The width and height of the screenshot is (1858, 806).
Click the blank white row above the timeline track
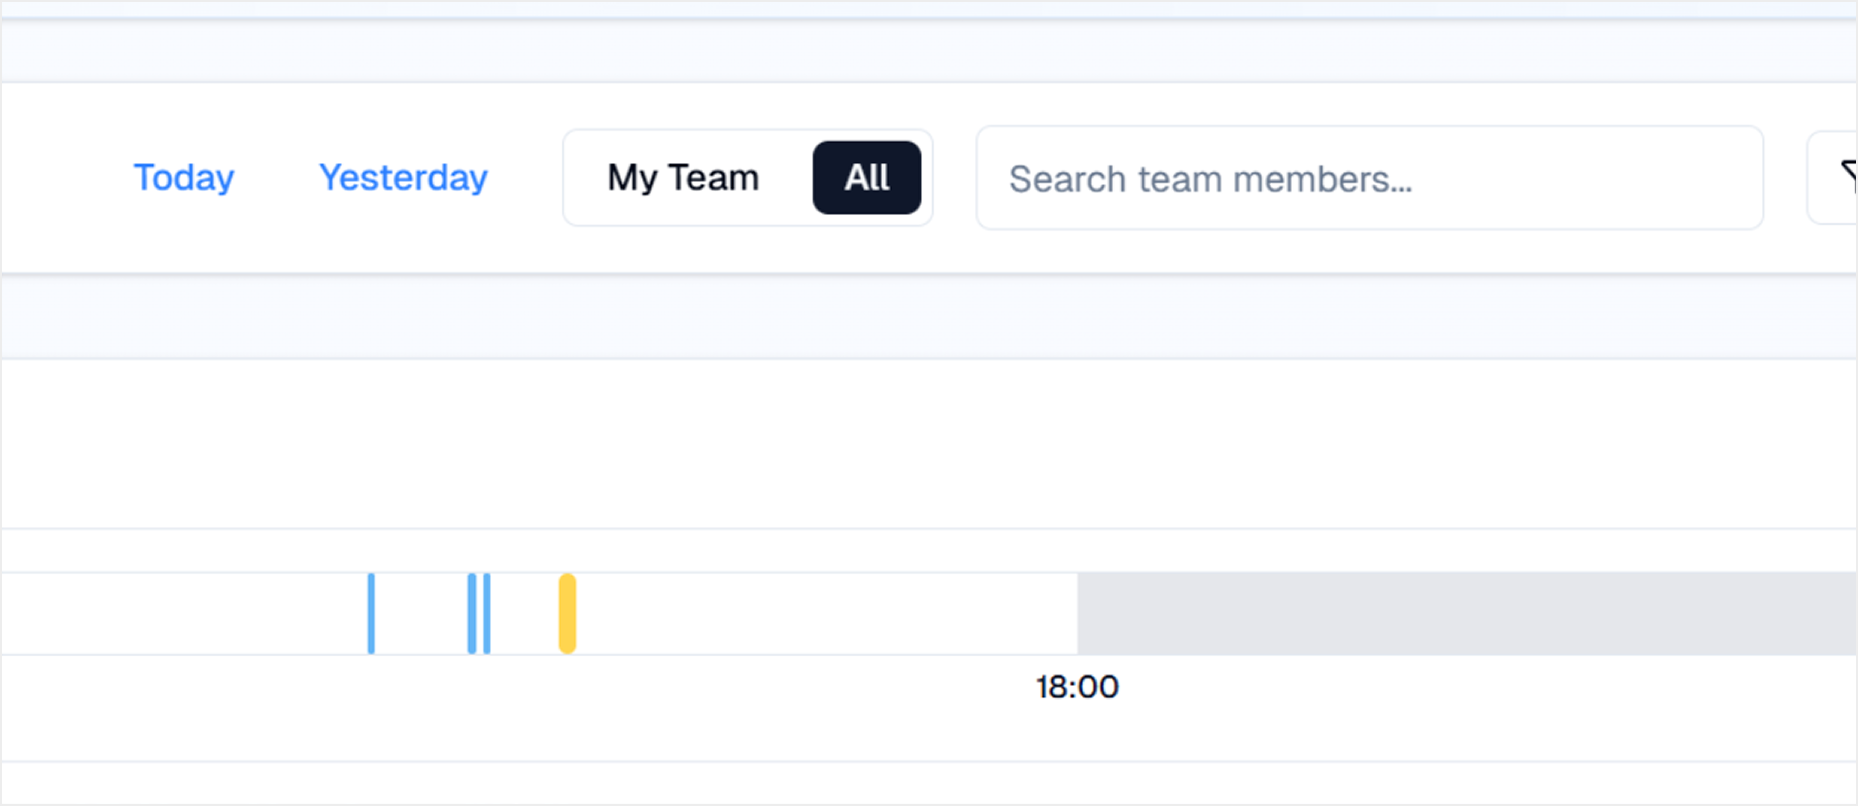point(928,443)
